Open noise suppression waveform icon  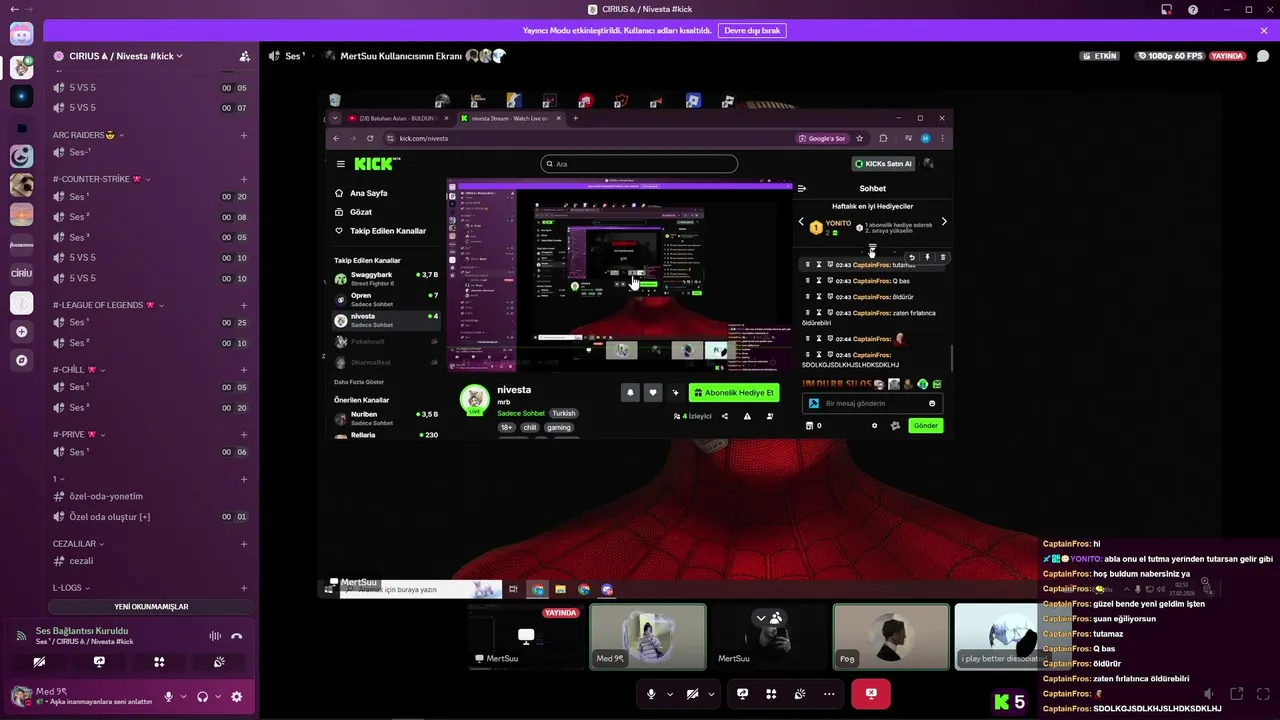tap(214, 636)
